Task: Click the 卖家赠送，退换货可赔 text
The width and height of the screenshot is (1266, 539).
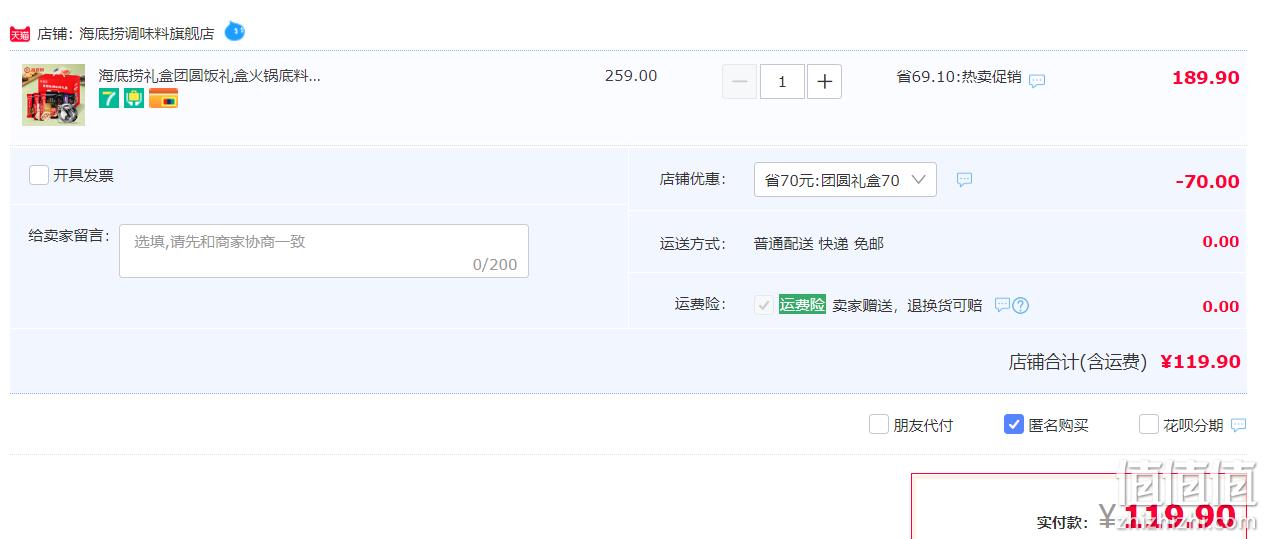Action: click(x=908, y=305)
